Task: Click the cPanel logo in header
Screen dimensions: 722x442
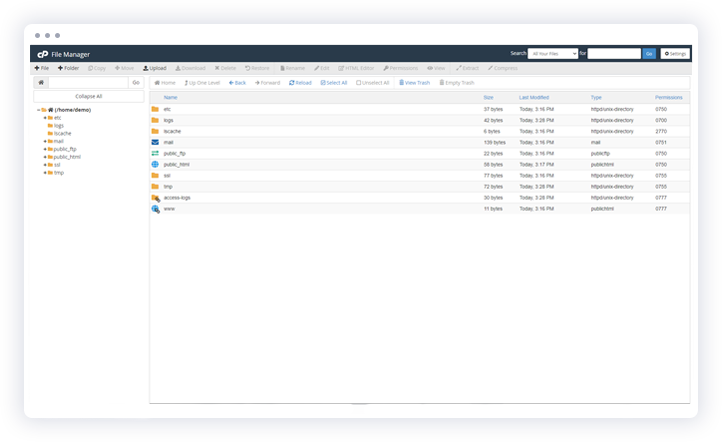Action: tap(42, 54)
